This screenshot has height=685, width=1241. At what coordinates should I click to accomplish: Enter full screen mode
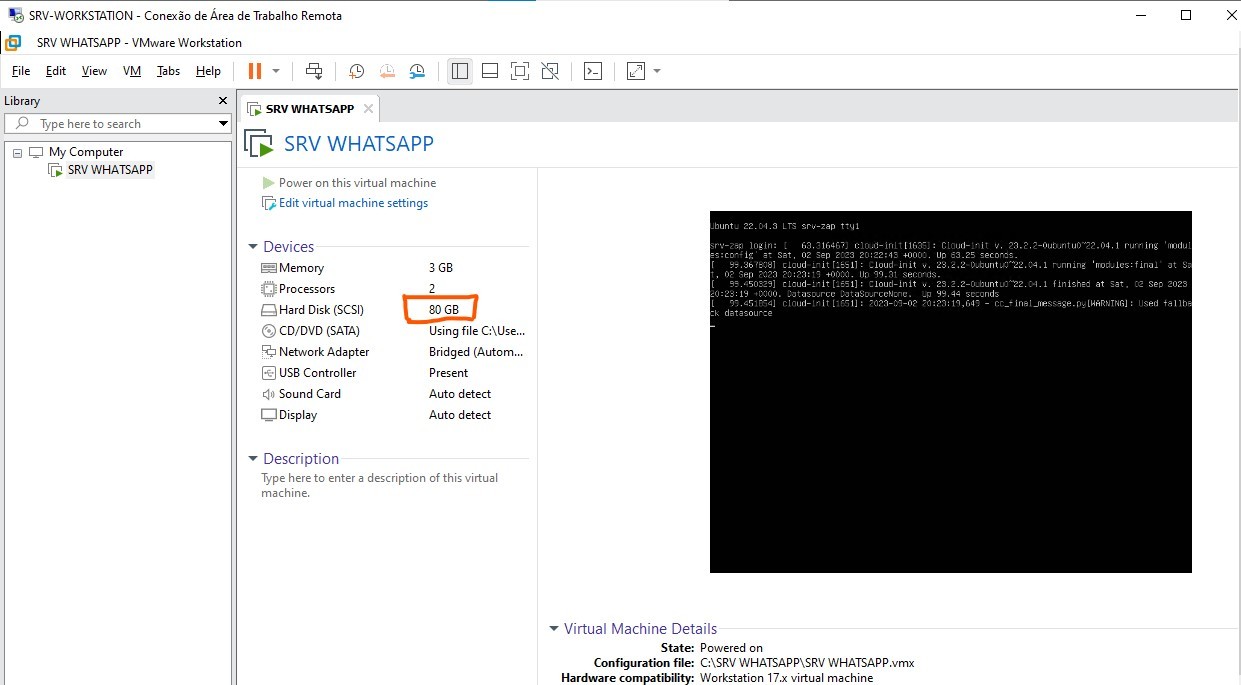(x=519, y=71)
